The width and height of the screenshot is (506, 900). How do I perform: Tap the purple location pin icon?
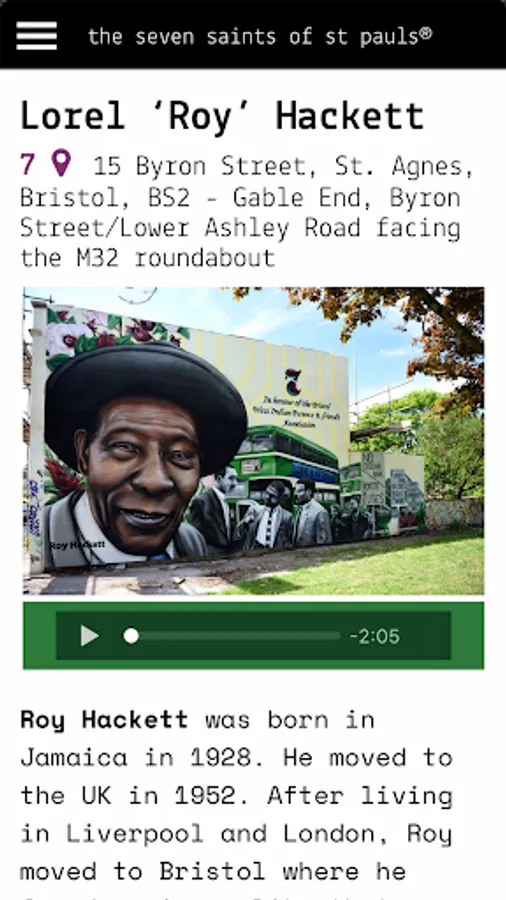[61, 163]
